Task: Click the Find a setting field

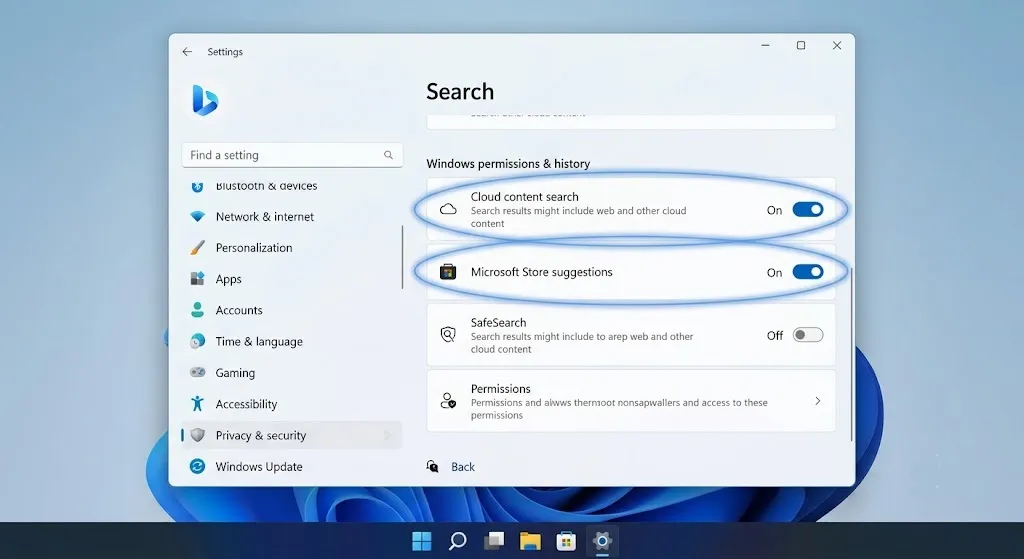Action: [292, 155]
